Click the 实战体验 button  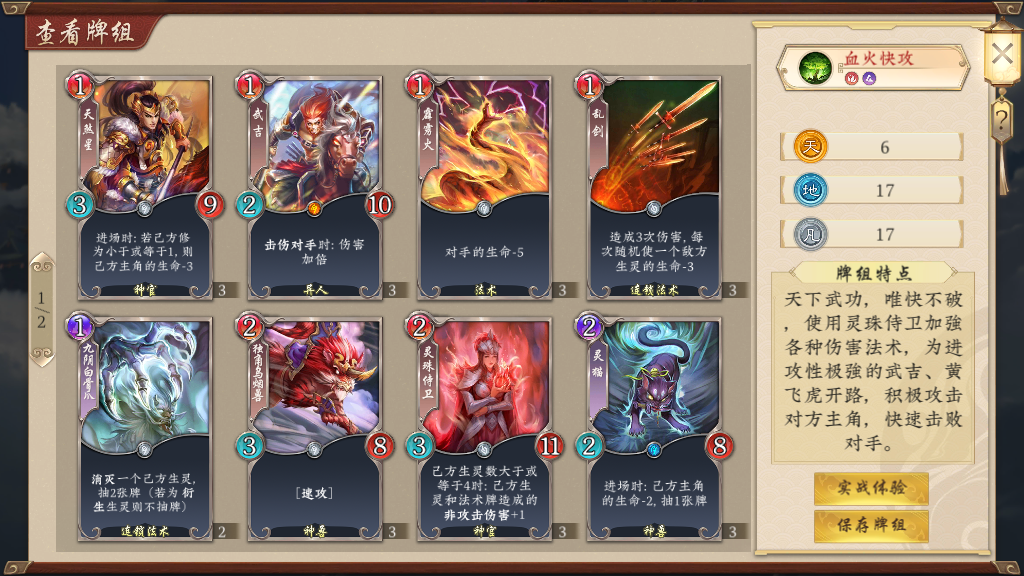tap(871, 488)
